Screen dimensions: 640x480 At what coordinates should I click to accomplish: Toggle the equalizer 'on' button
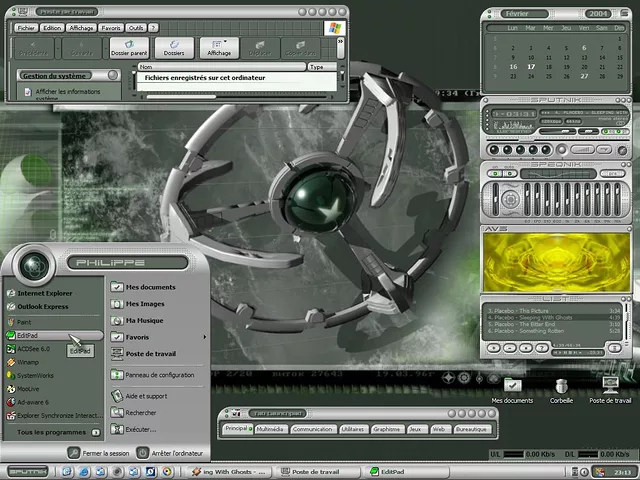pyautogui.click(x=493, y=174)
